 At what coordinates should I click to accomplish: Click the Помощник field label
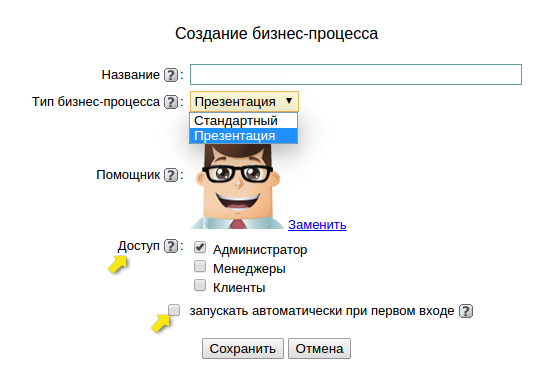pyautogui.click(x=128, y=175)
